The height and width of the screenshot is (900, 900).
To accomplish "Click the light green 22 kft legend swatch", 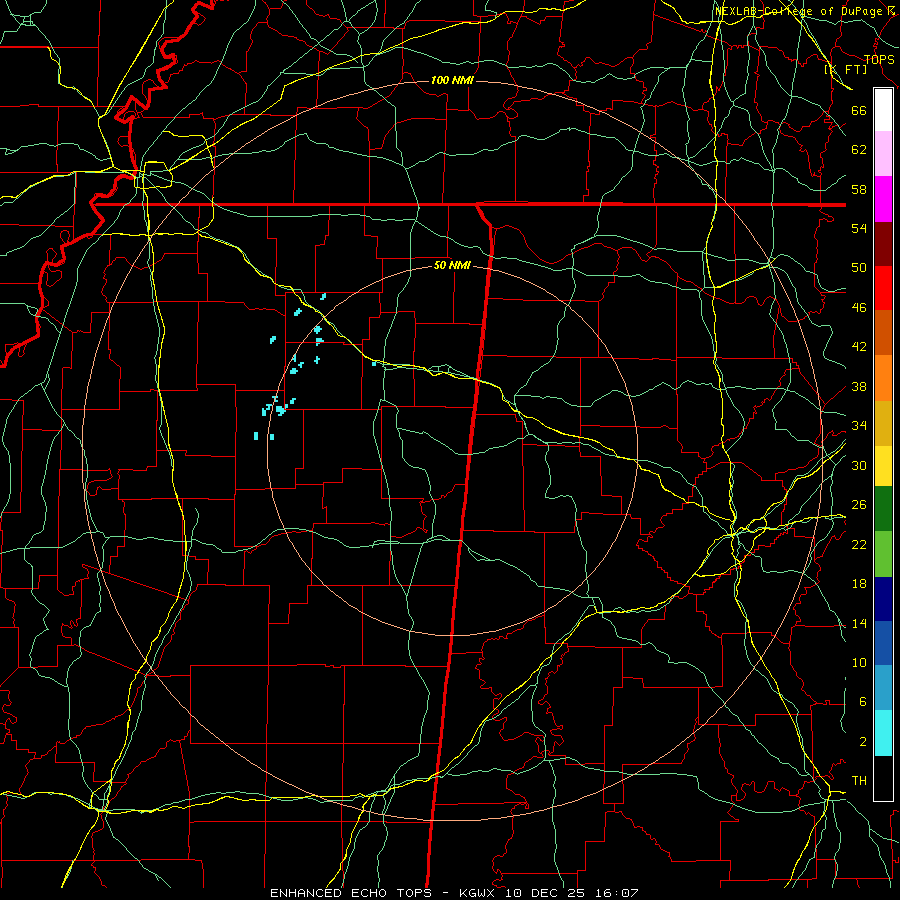I will 883,554.
